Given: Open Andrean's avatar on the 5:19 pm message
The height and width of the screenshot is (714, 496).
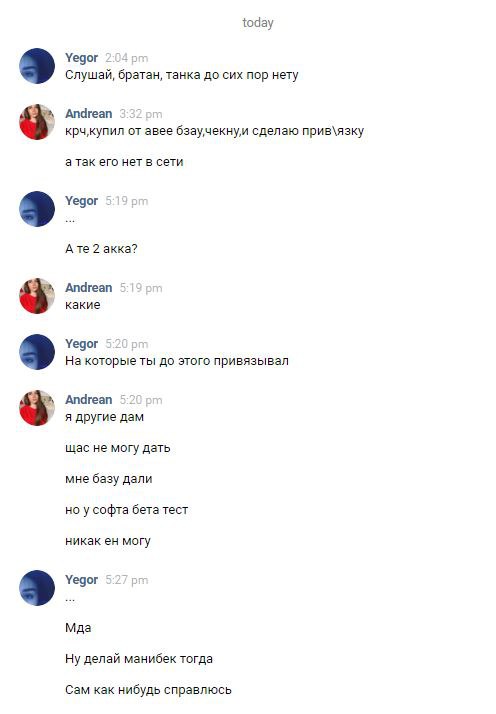Looking at the screenshot, I should coord(37,296).
